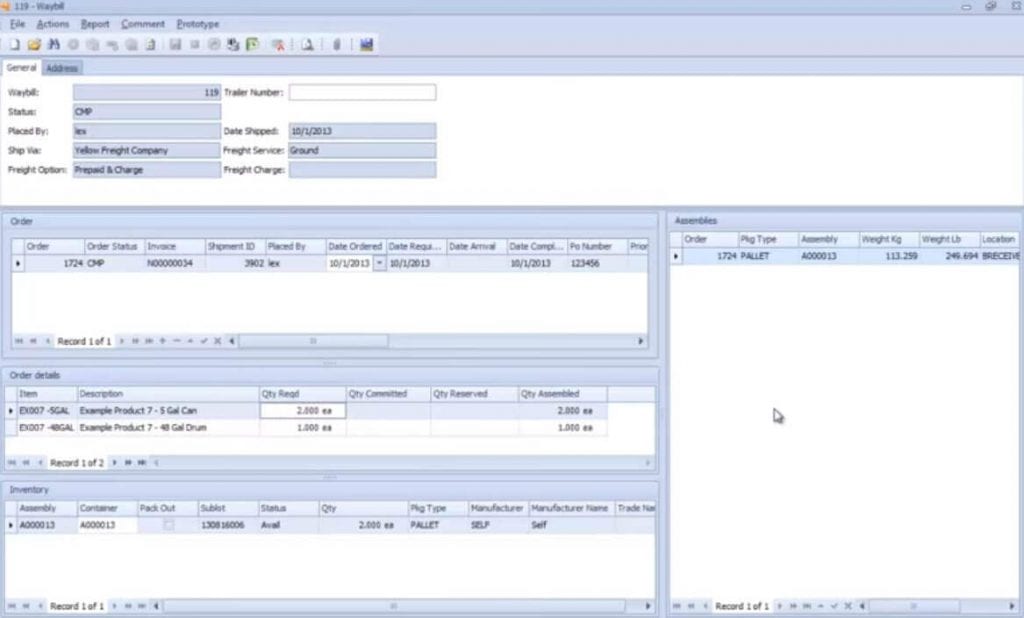1024x618 pixels.
Task: Go to next record in Order details navigator
Action: pos(115,463)
